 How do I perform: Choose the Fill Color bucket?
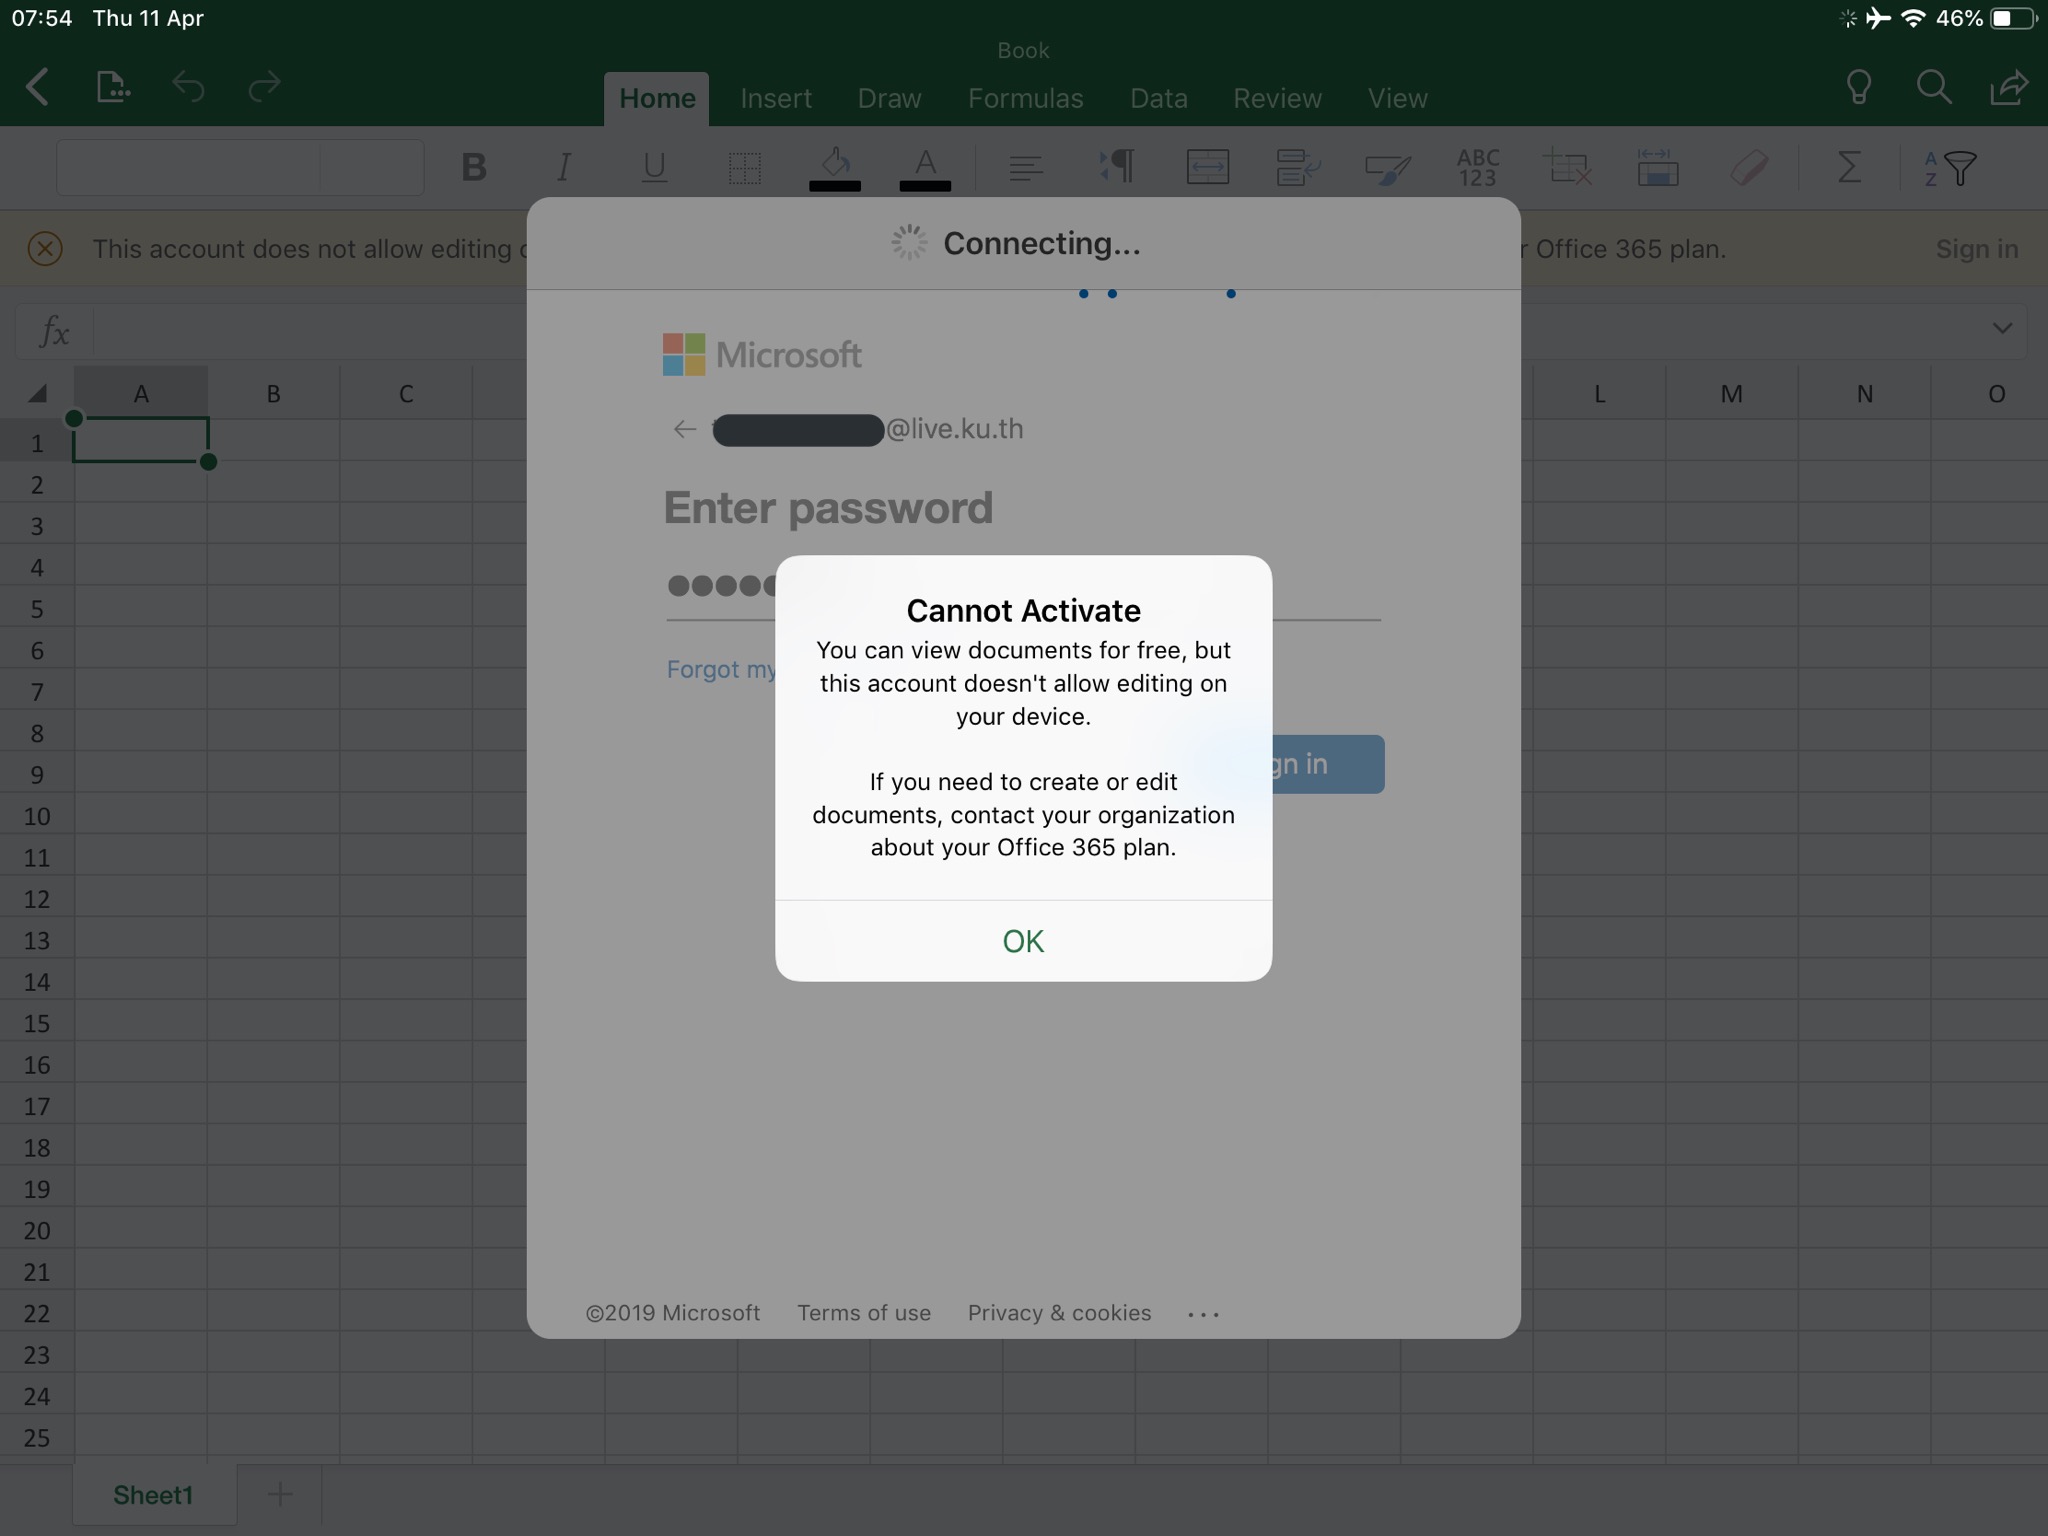[x=835, y=167]
